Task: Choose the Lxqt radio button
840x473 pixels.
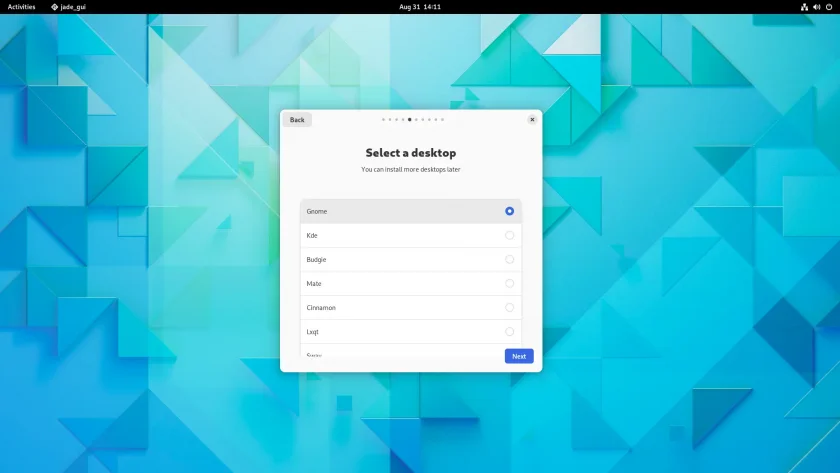Action: point(509,332)
